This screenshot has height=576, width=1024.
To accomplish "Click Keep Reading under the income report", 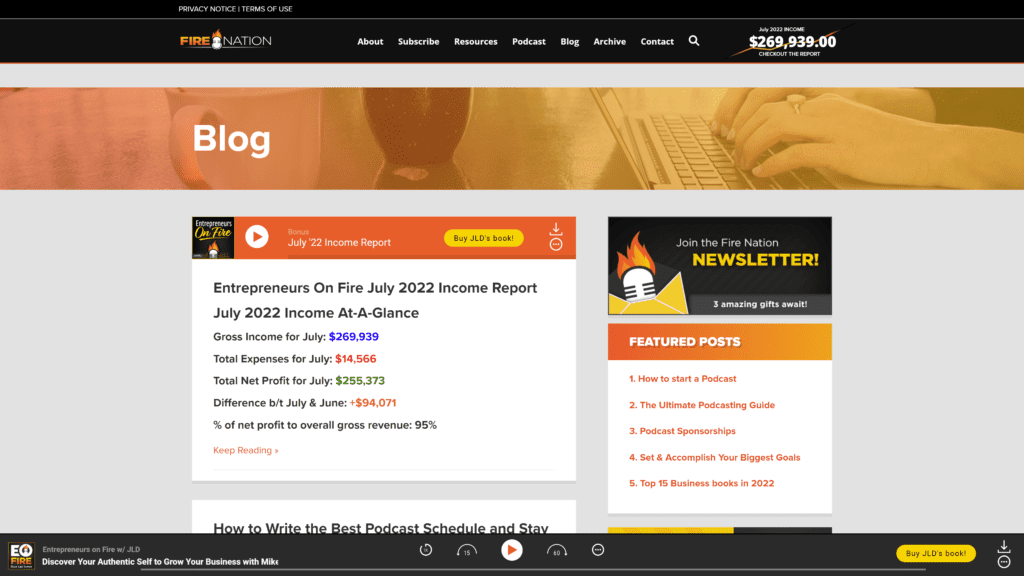I will [246, 450].
